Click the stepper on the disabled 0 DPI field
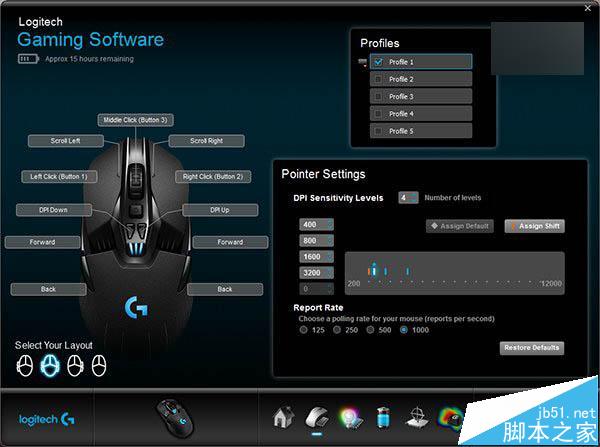Image resolution: width=600 pixels, height=447 pixels. [330, 289]
